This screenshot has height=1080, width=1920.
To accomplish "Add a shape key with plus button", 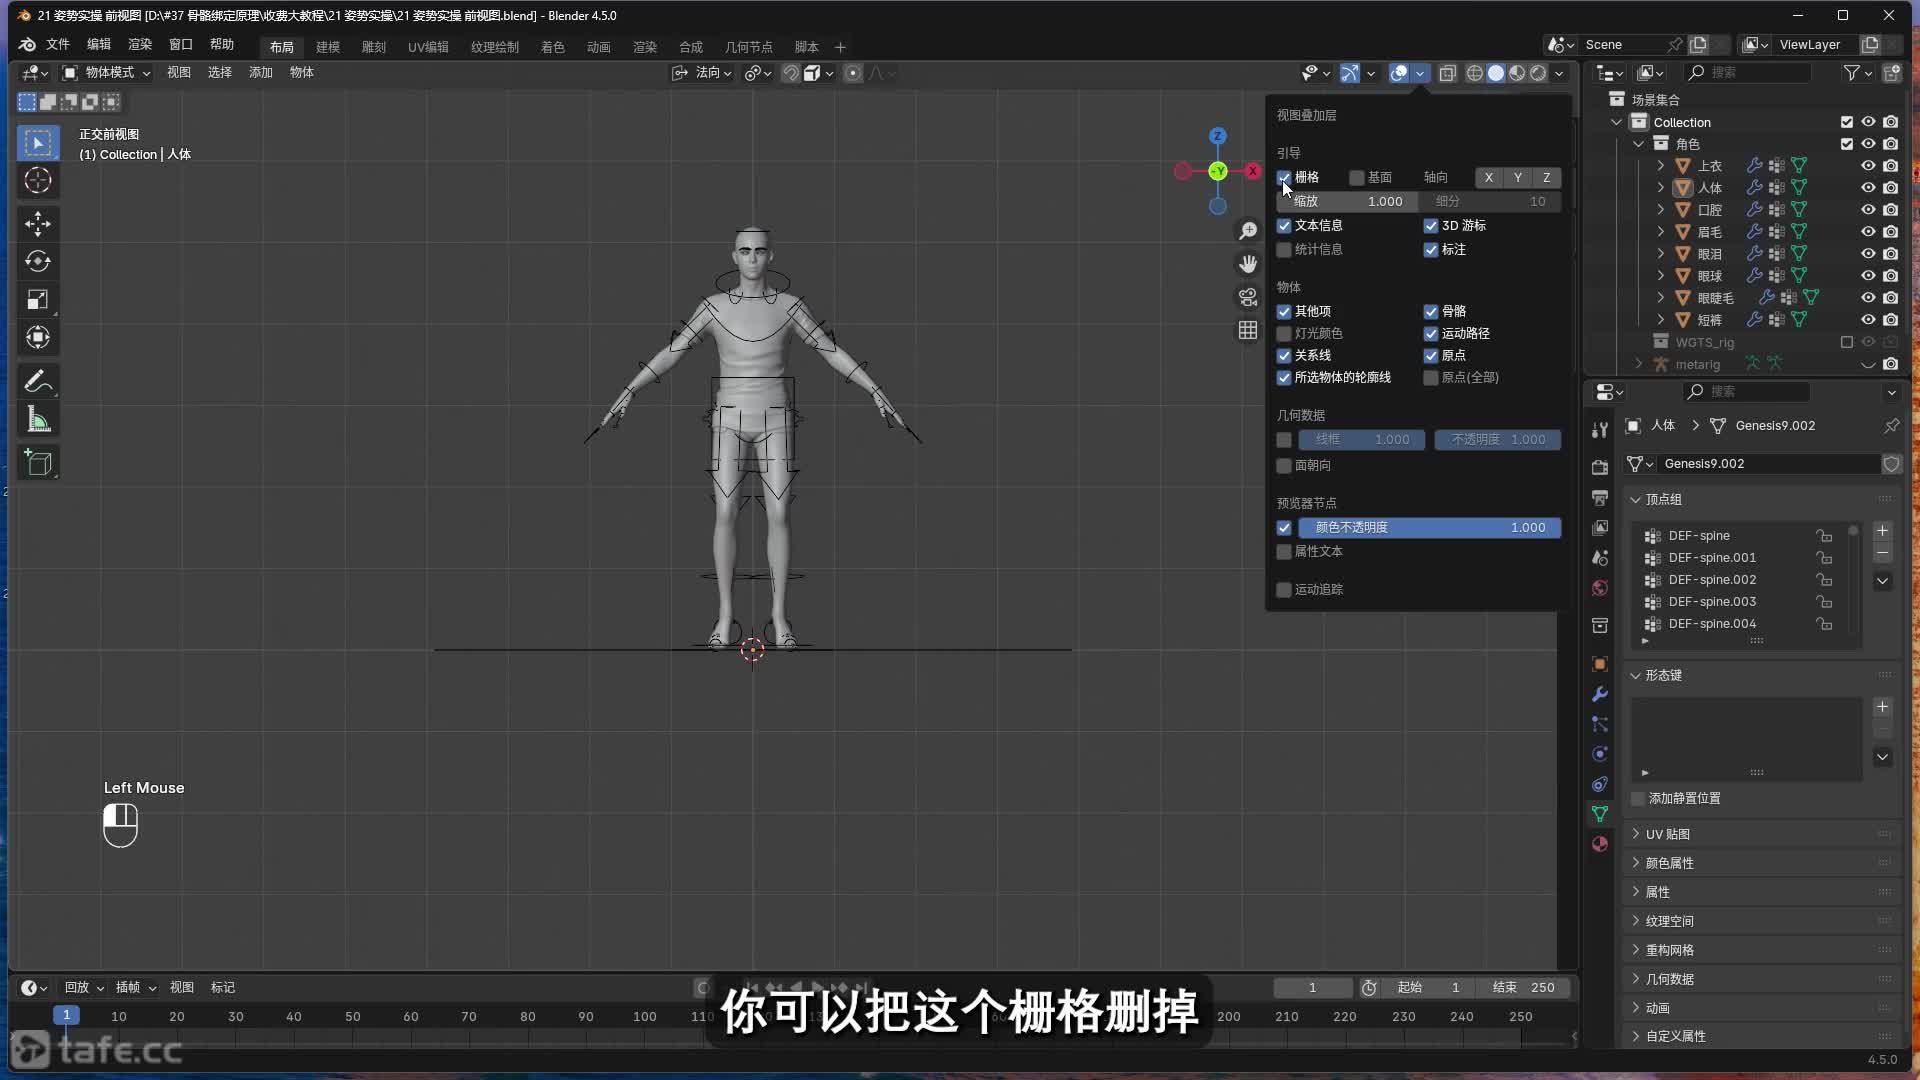I will click(1882, 707).
